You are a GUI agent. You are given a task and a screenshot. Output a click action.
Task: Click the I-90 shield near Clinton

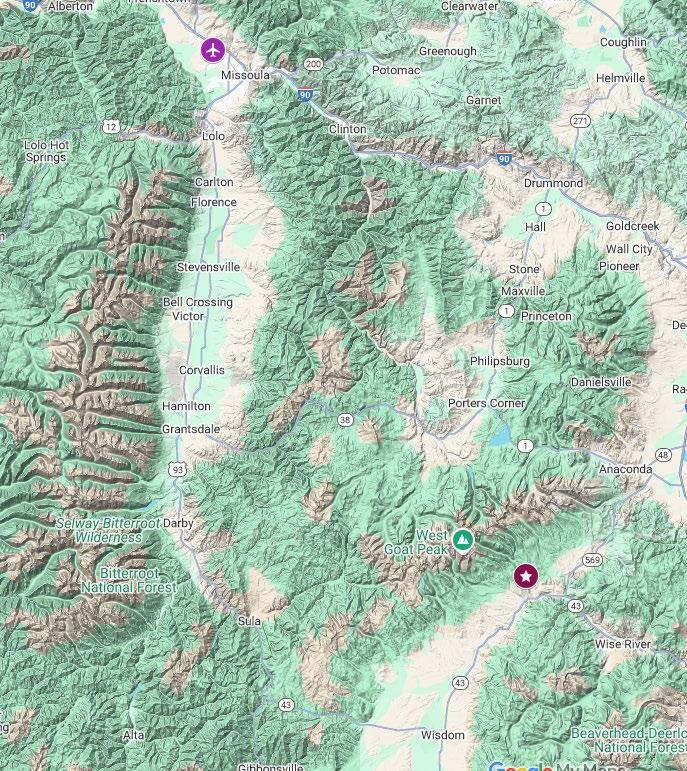[305, 94]
